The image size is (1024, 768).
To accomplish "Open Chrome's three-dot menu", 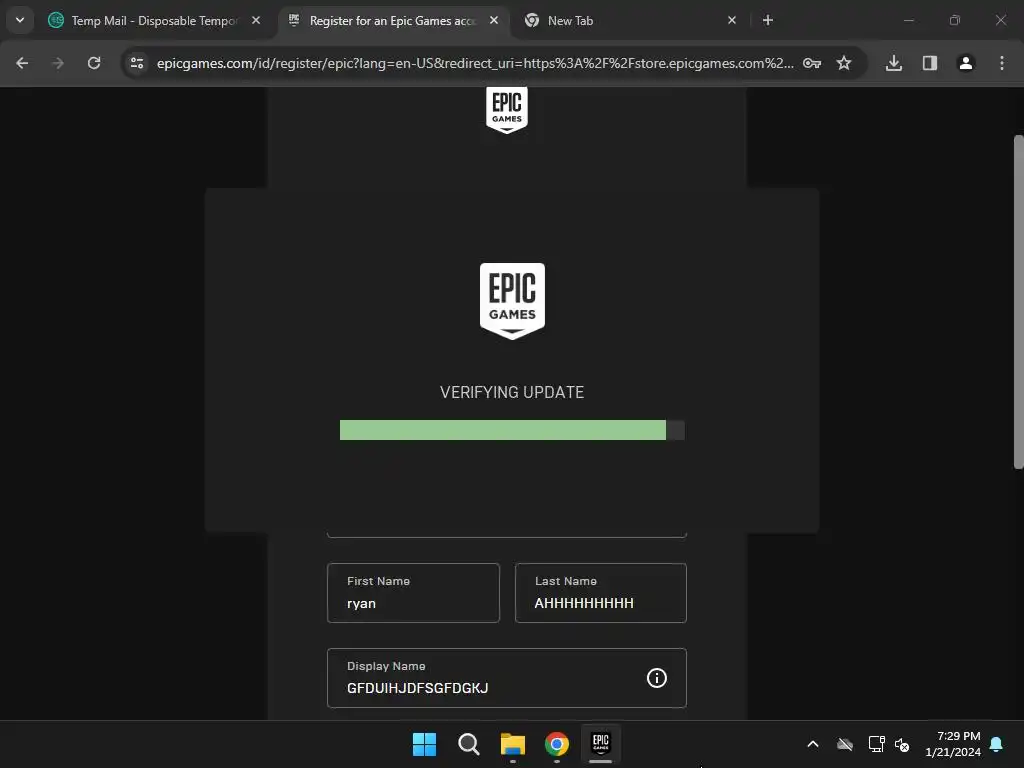I will click(x=1002, y=63).
